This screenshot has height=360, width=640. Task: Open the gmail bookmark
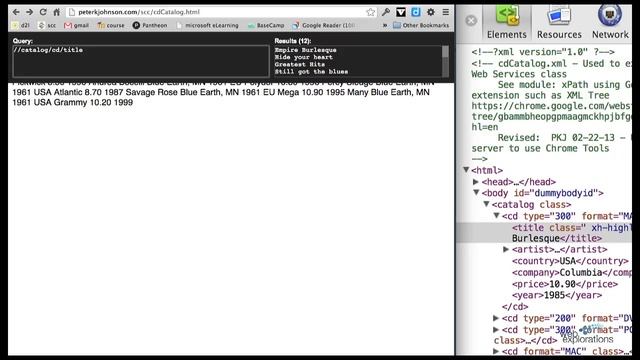click(x=77, y=25)
